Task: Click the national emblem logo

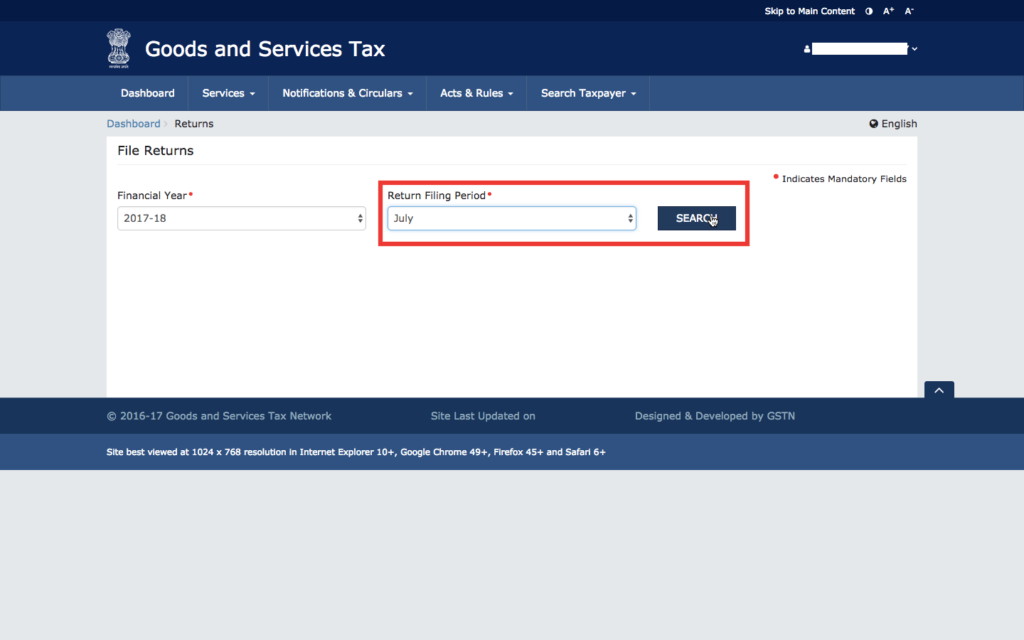Action: (118, 48)
